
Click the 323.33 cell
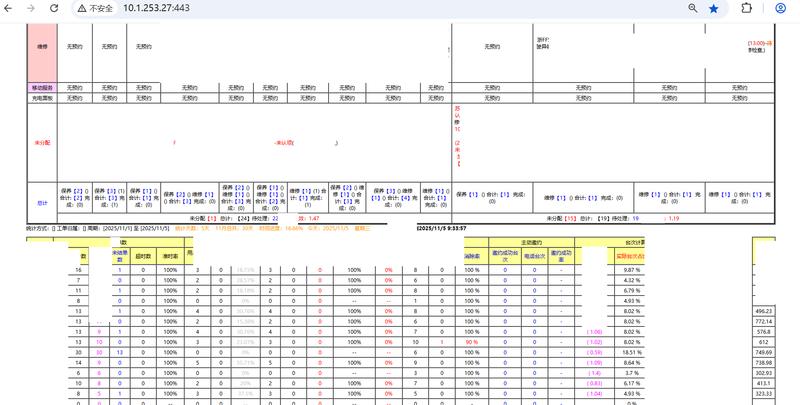763,393
